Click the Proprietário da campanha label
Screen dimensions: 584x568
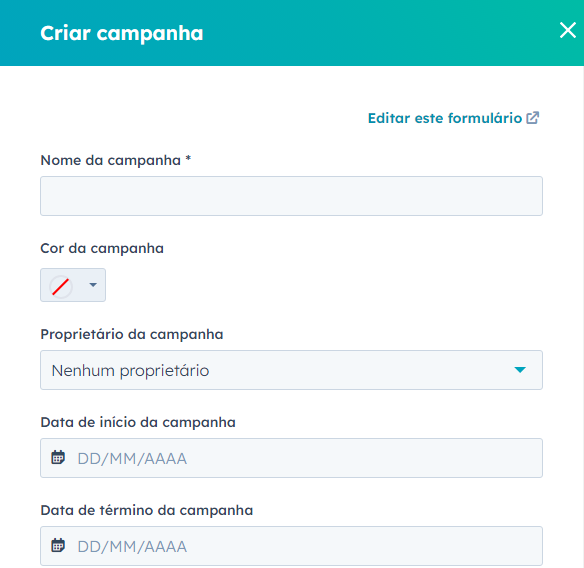click(132, 334)
